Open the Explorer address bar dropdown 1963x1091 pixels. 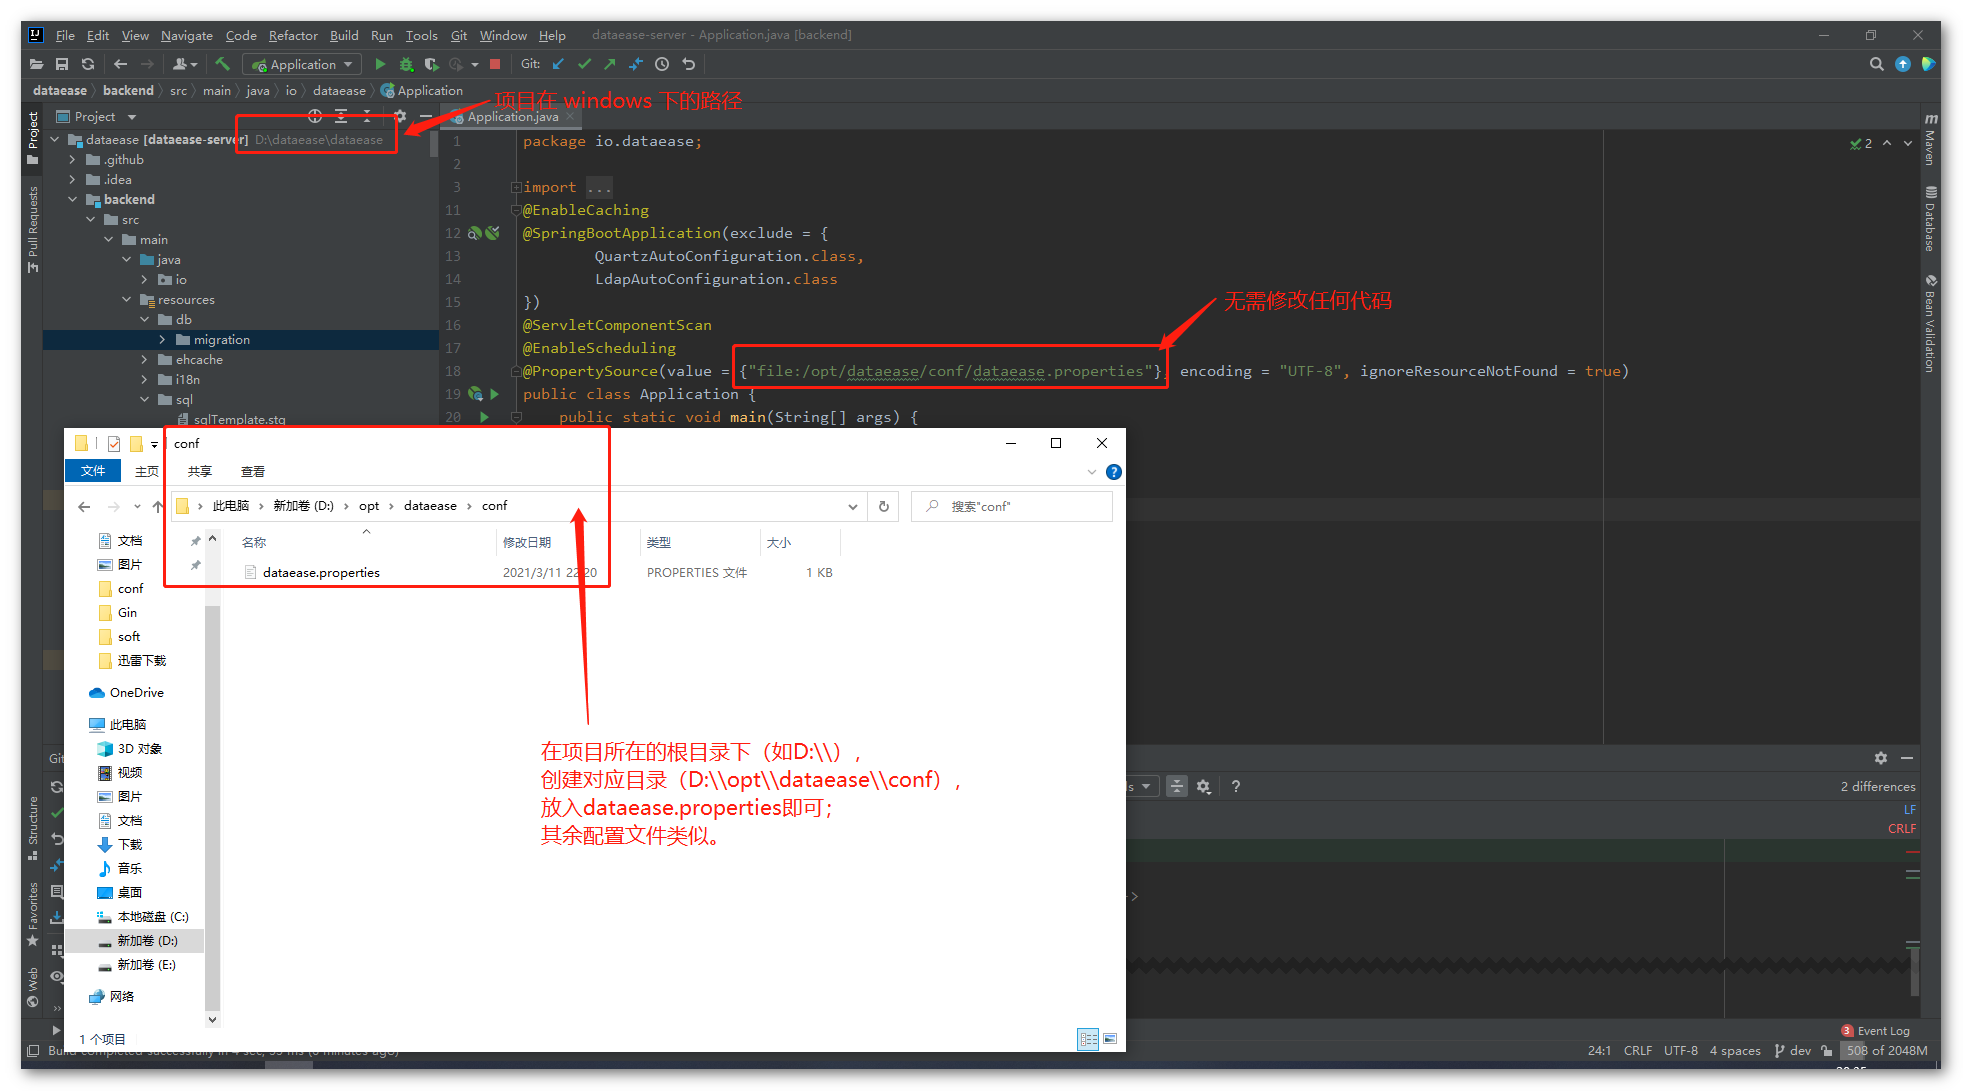pos(853,506)
